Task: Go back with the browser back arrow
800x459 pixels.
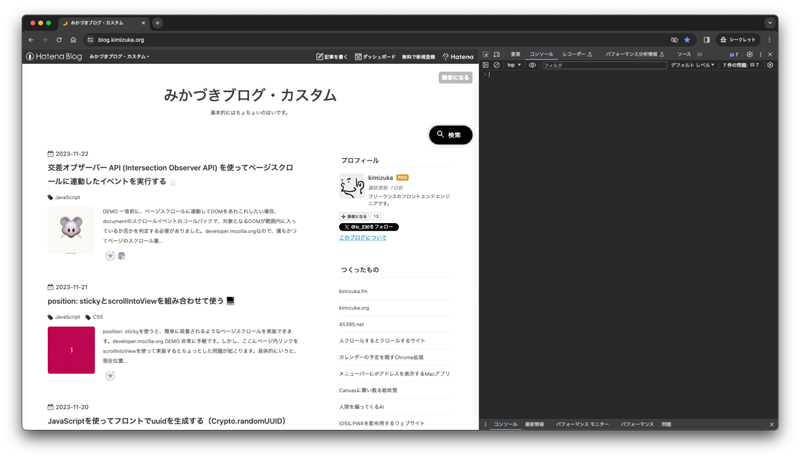Action: (31, 40)
